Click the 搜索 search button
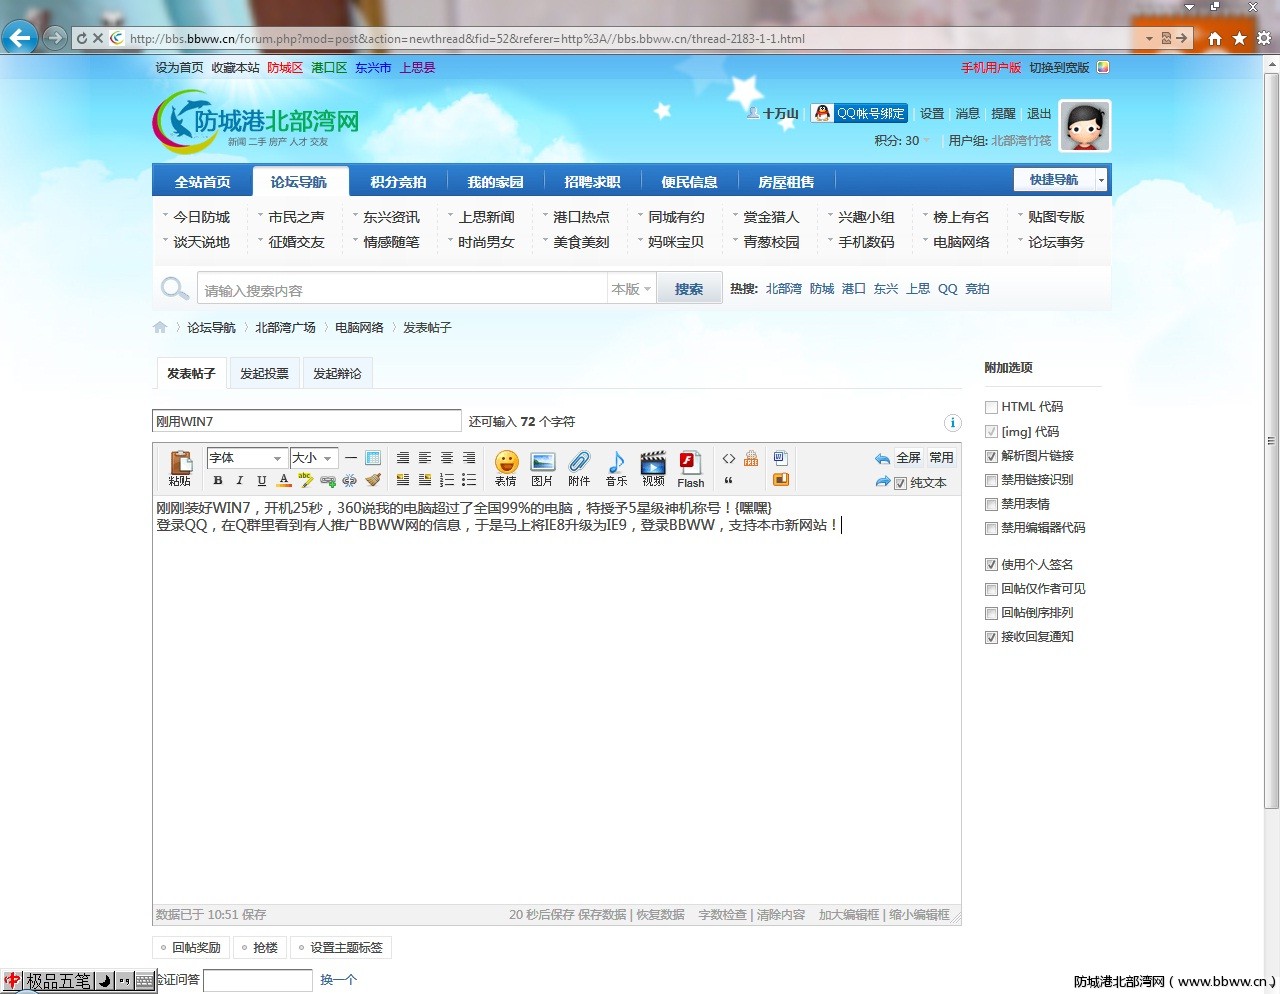The width and height of the screenshot is (1280, 994). tap(688, 289)
